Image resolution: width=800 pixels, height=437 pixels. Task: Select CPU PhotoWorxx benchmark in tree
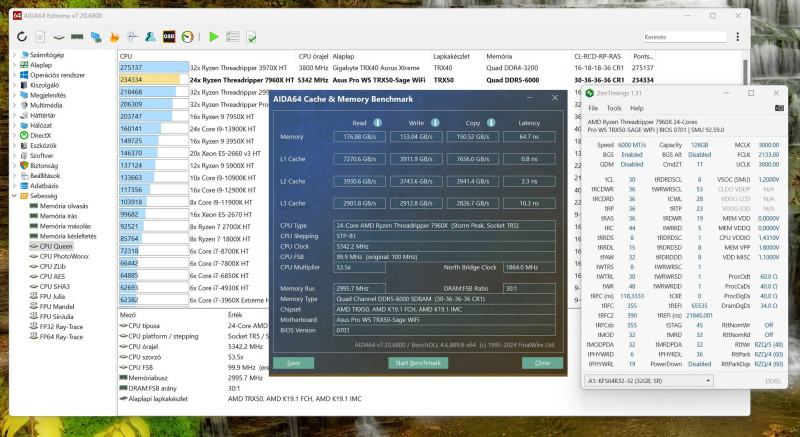click(64, 256)
